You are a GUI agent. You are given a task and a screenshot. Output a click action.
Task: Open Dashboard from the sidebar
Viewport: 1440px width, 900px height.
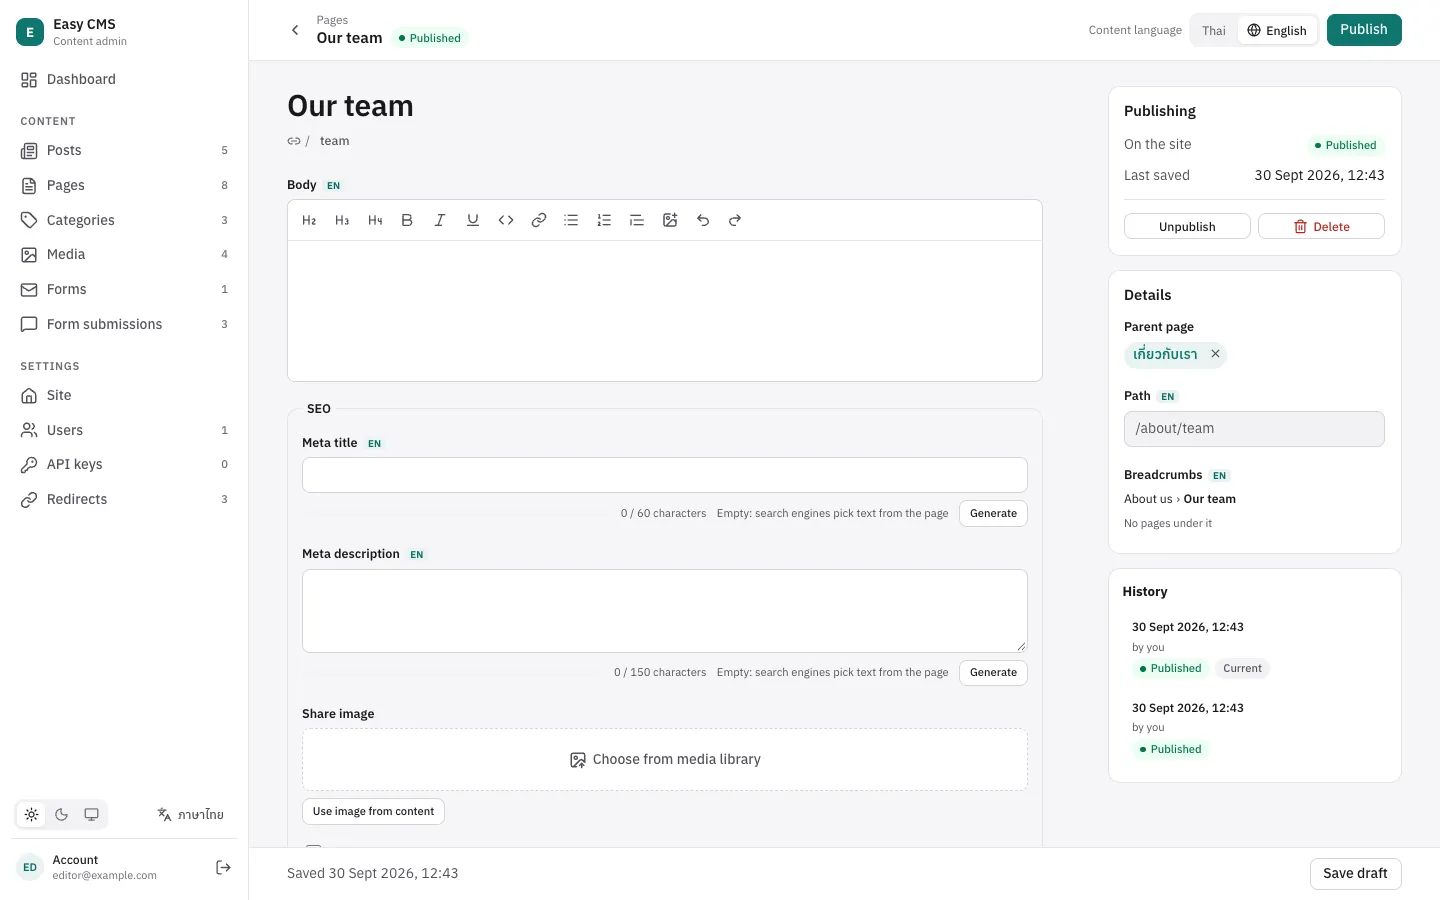click(x=124, y=79)
